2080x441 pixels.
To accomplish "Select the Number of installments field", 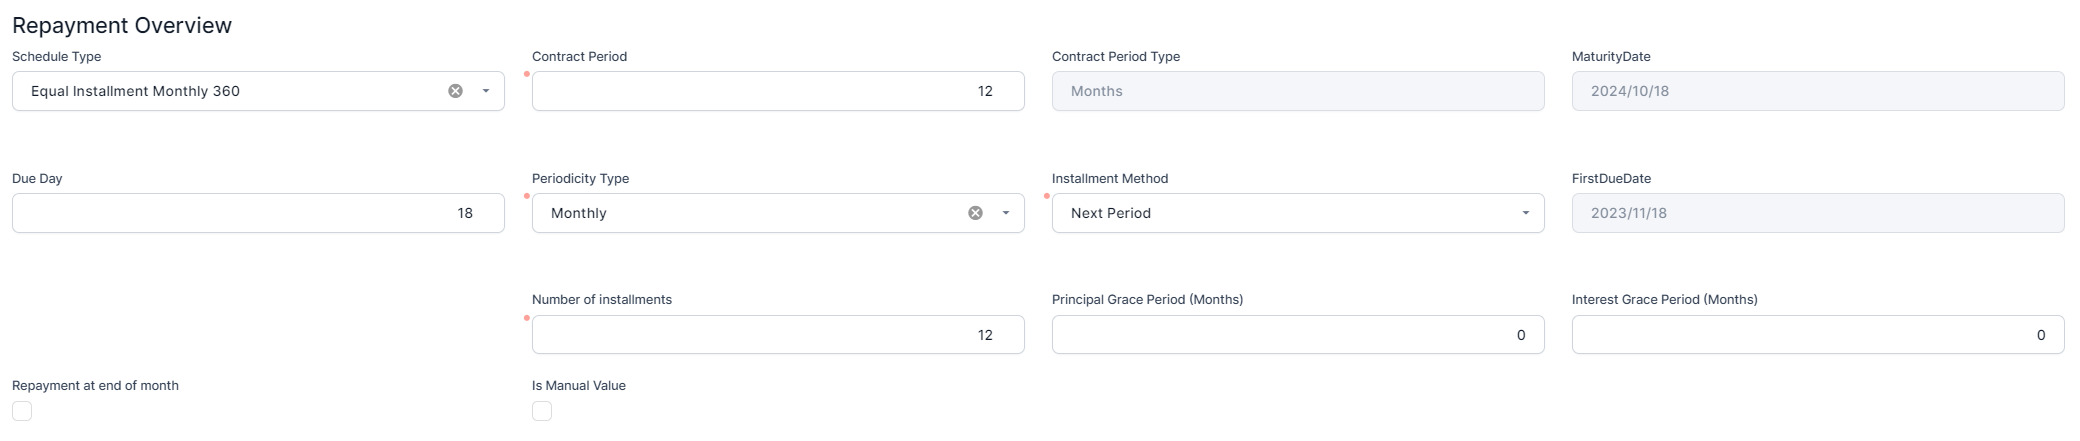I will click(x=777, y=335).
